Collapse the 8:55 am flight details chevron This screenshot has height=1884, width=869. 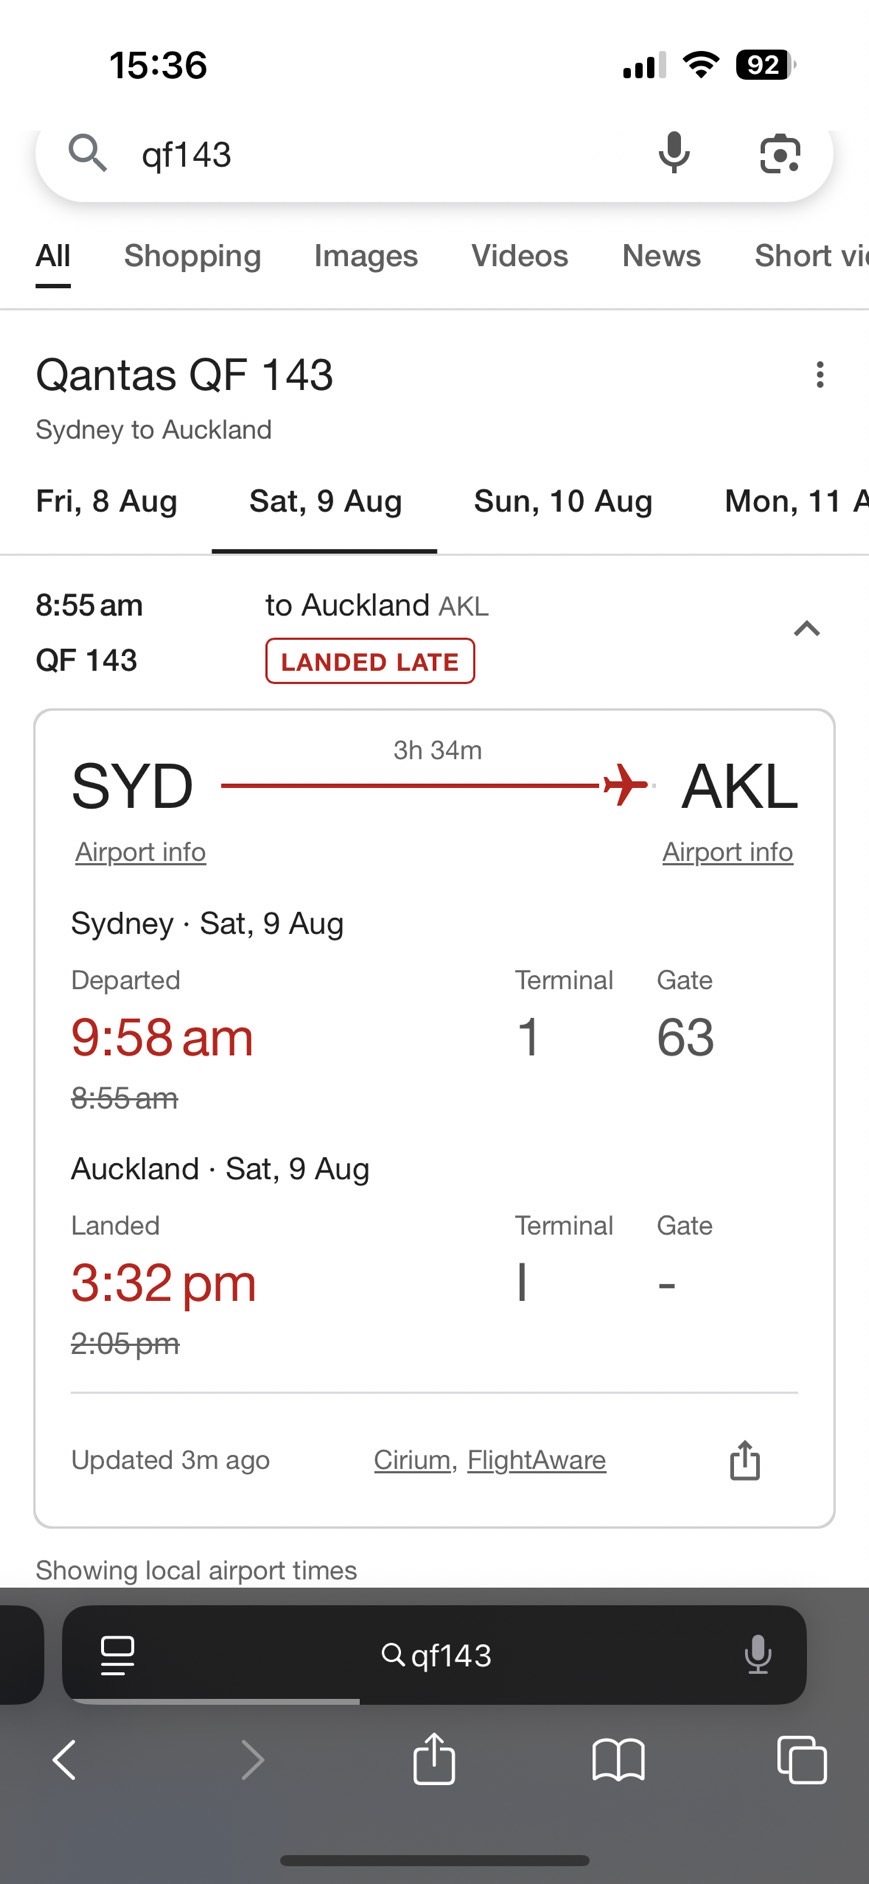tap(807, 629)
